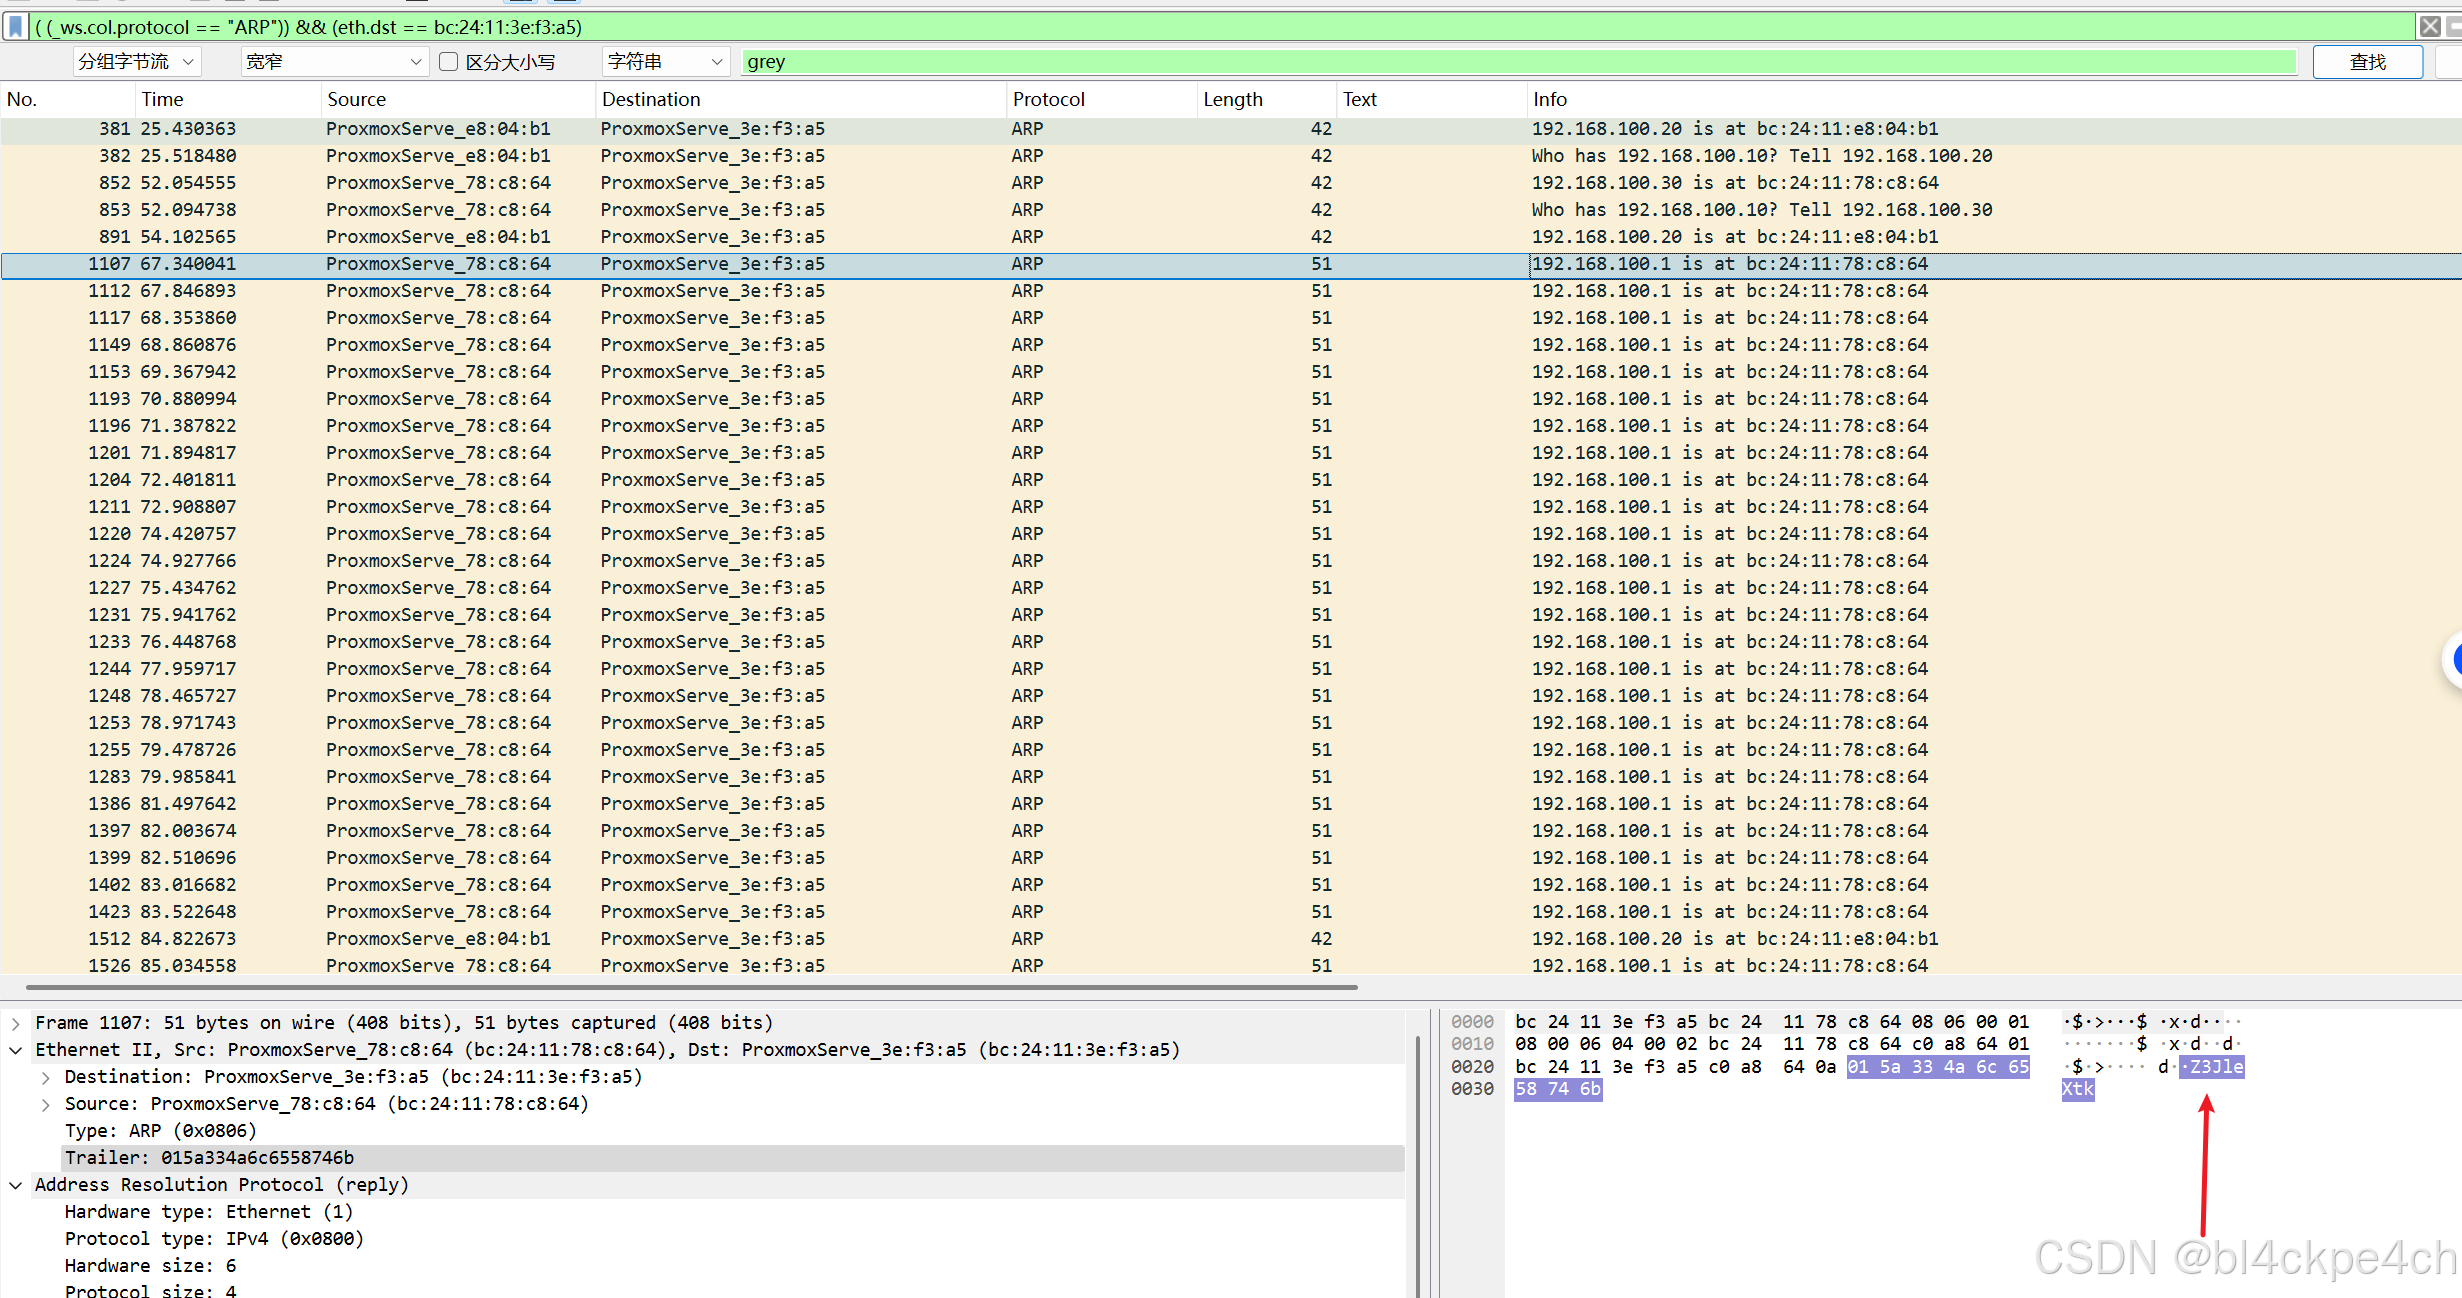The width and height of the screenshot is (2462, 1298).
Task: Collapse the Ethernet II tree section
Action: (x=16, y=1050)
